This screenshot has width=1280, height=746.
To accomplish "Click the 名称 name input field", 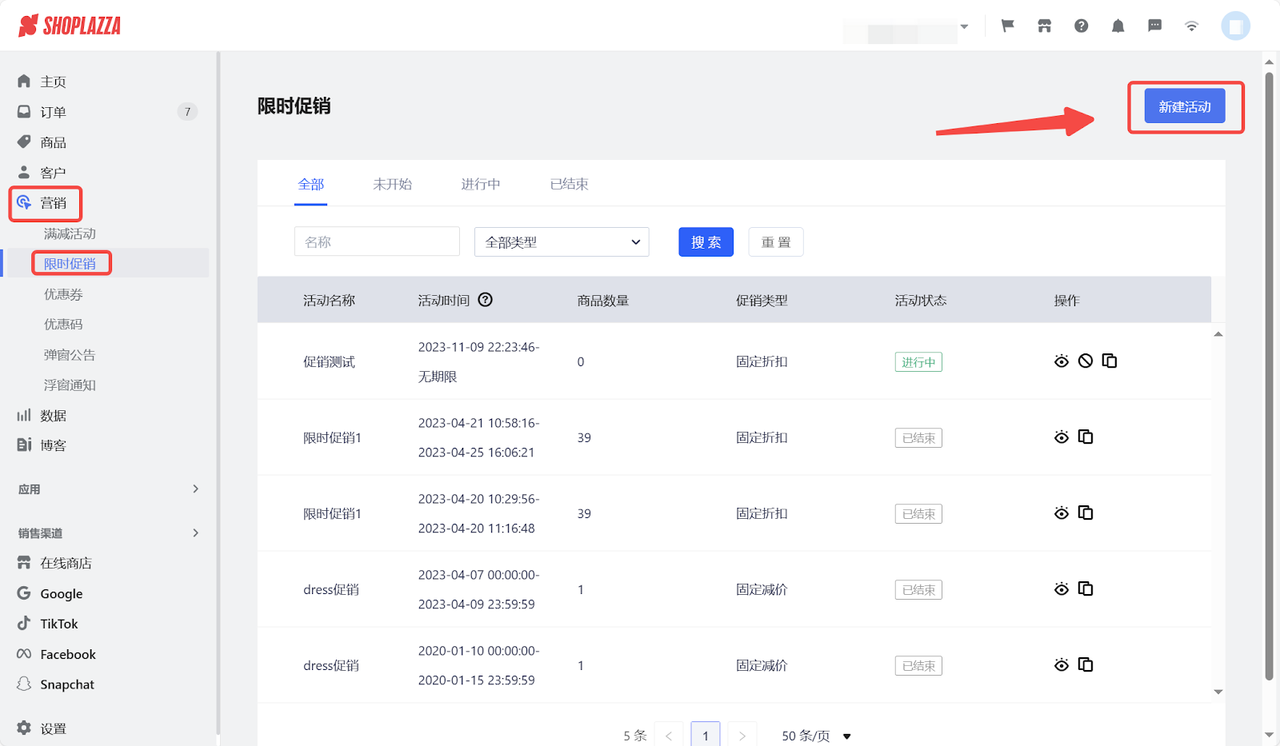I will click(x=377, y=241).
